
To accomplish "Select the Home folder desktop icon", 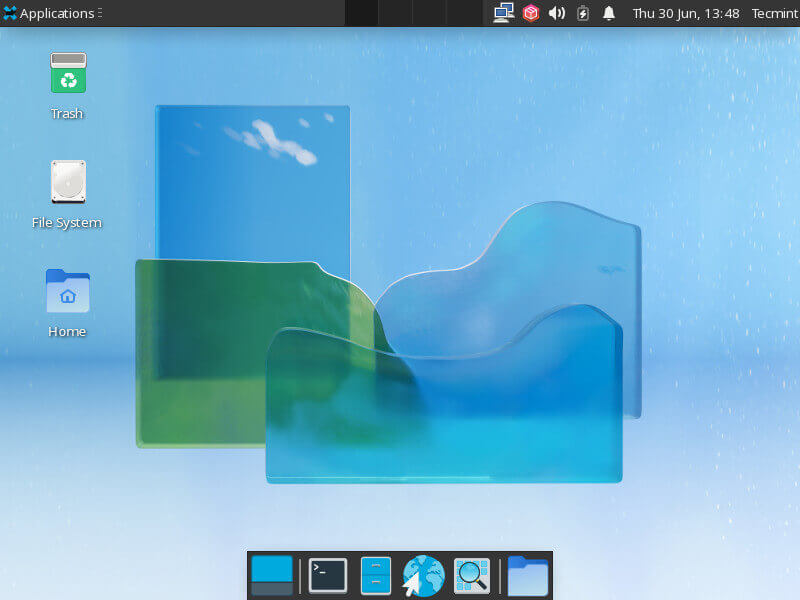I will tap(68, 291).
